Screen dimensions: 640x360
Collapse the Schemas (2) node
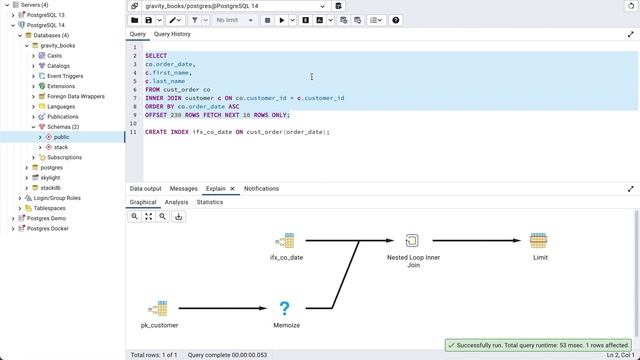(33, 127)
